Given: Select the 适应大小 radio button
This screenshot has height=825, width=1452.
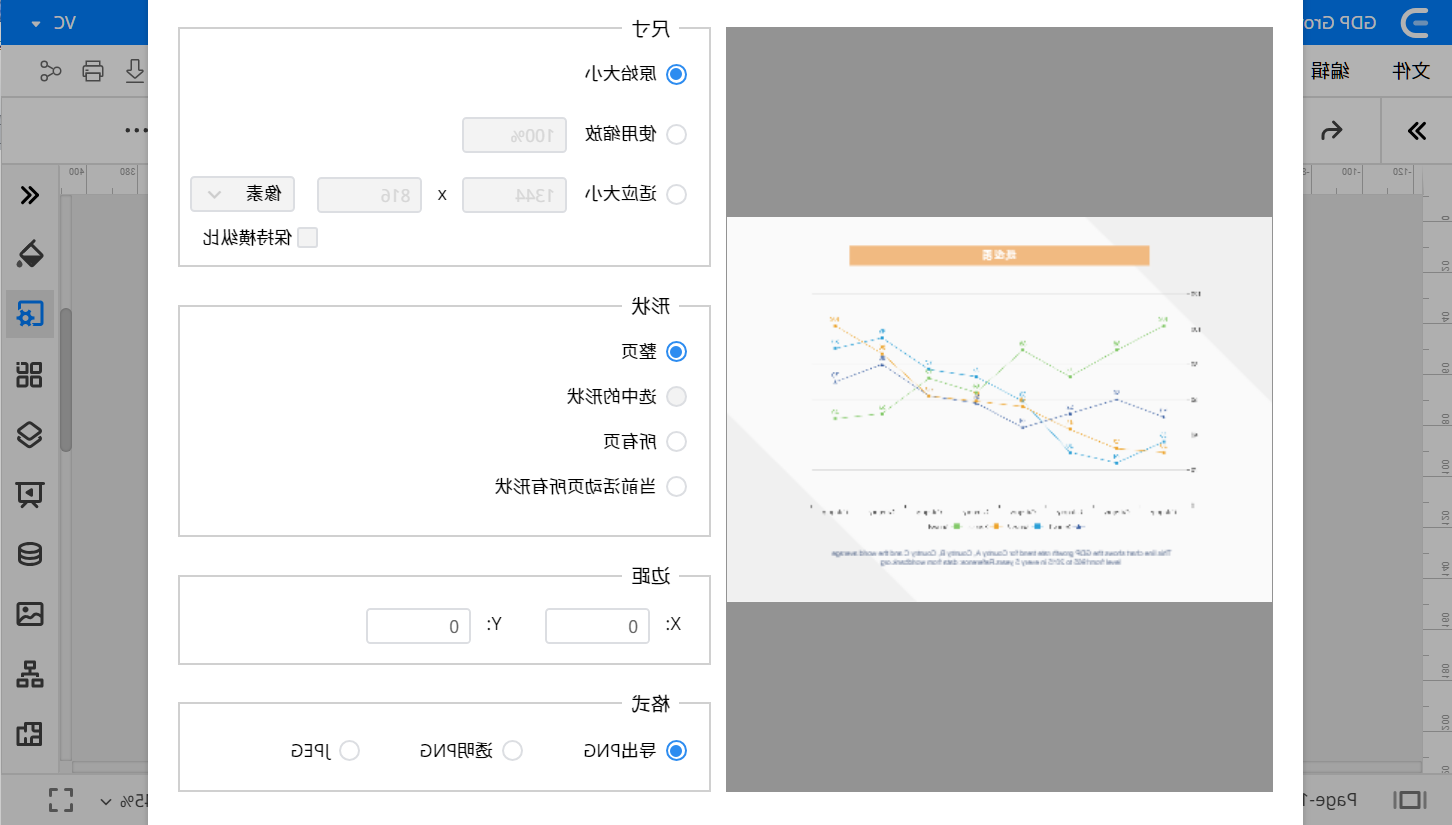Looking at the screenshot, I should pyautogui.click(x=677, y=195).
